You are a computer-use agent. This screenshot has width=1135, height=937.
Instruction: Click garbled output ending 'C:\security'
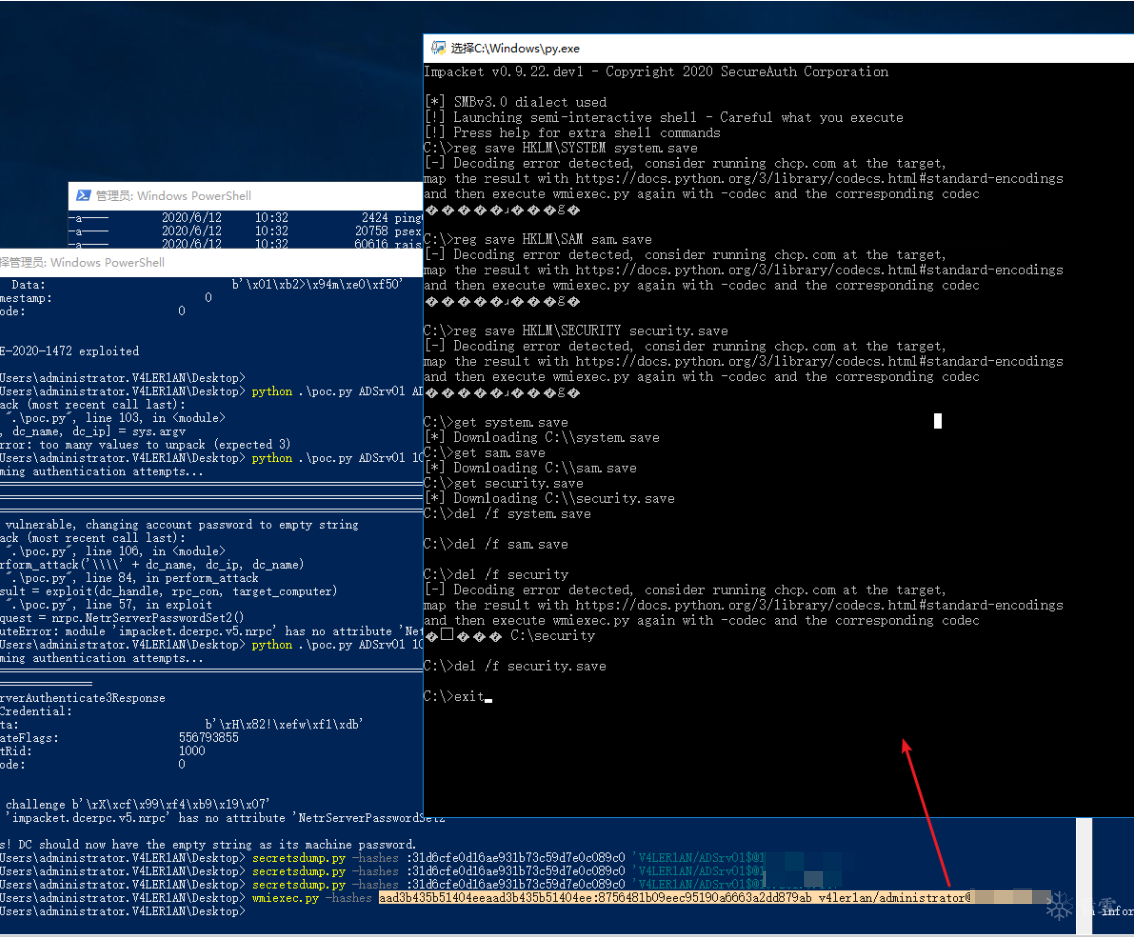click(x=510, y=635)
